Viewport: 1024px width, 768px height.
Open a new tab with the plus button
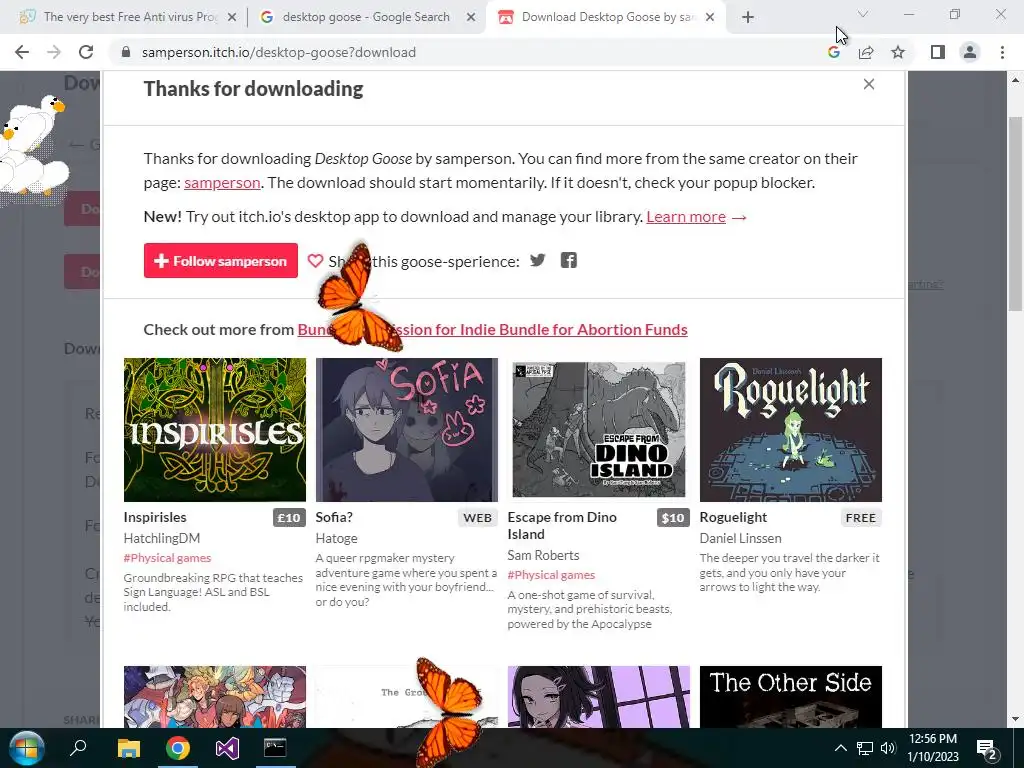click(748, 18)
